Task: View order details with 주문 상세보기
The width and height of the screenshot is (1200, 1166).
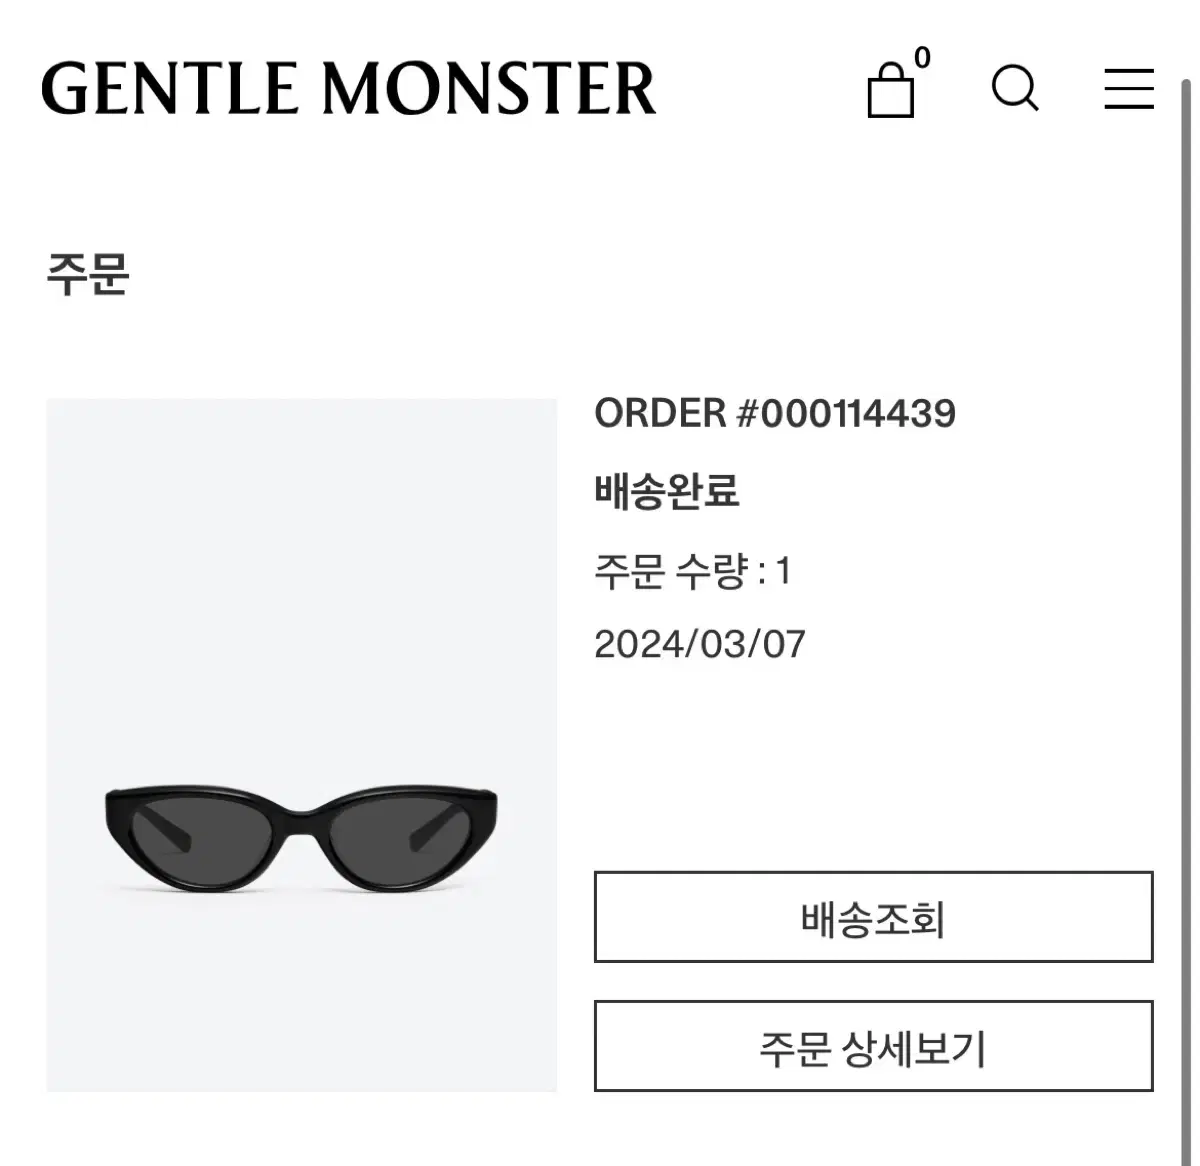Action: tap(874, 1046)
